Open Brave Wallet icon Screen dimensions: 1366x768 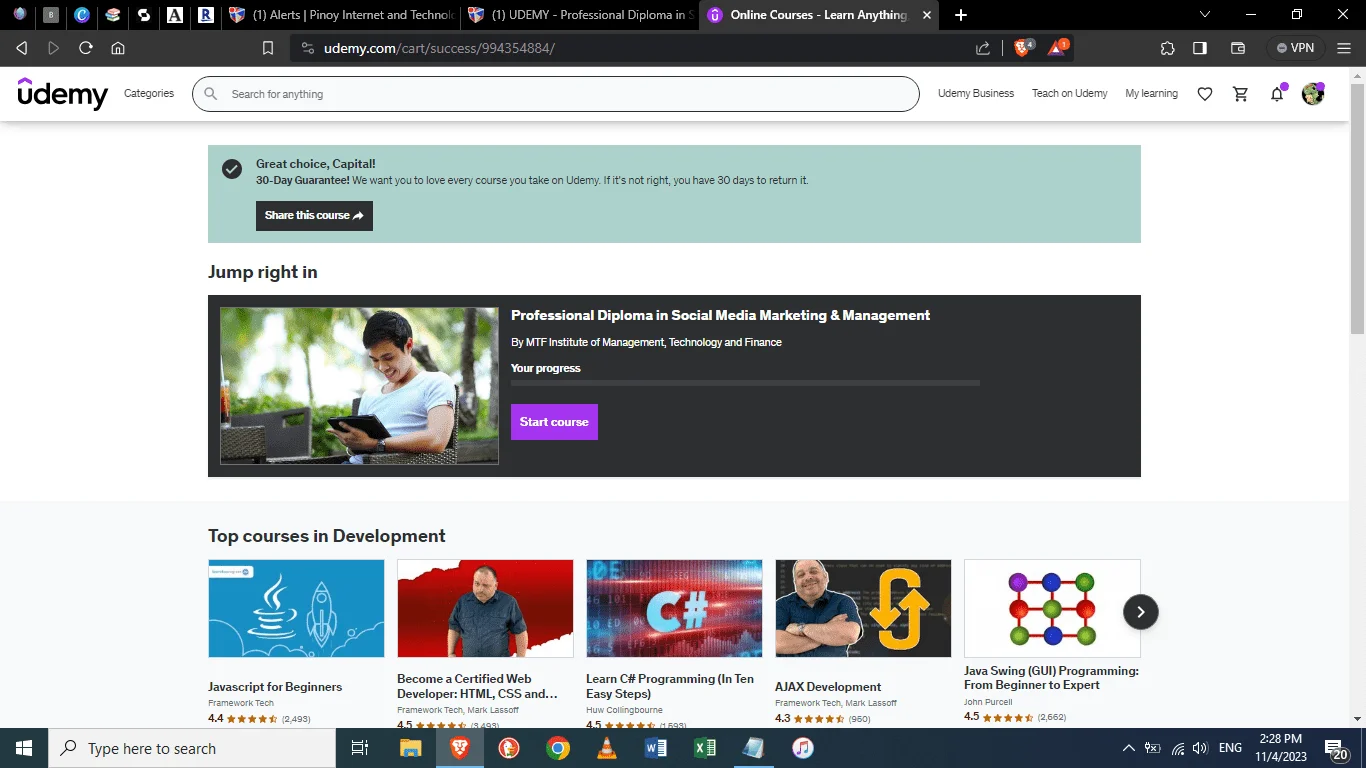(1237, 48)
